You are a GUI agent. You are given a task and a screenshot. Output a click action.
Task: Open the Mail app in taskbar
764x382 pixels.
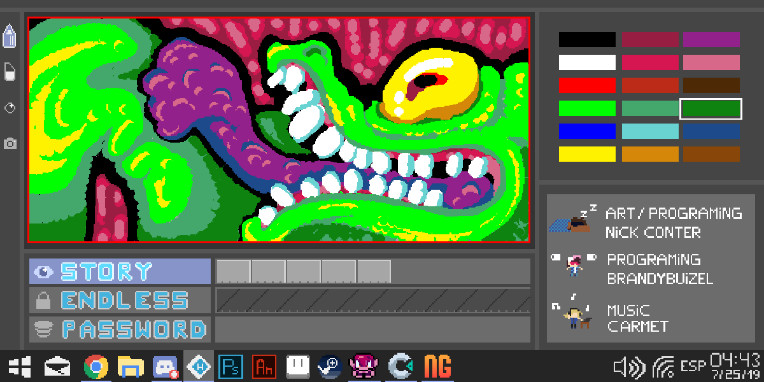(x=57, y=366)
